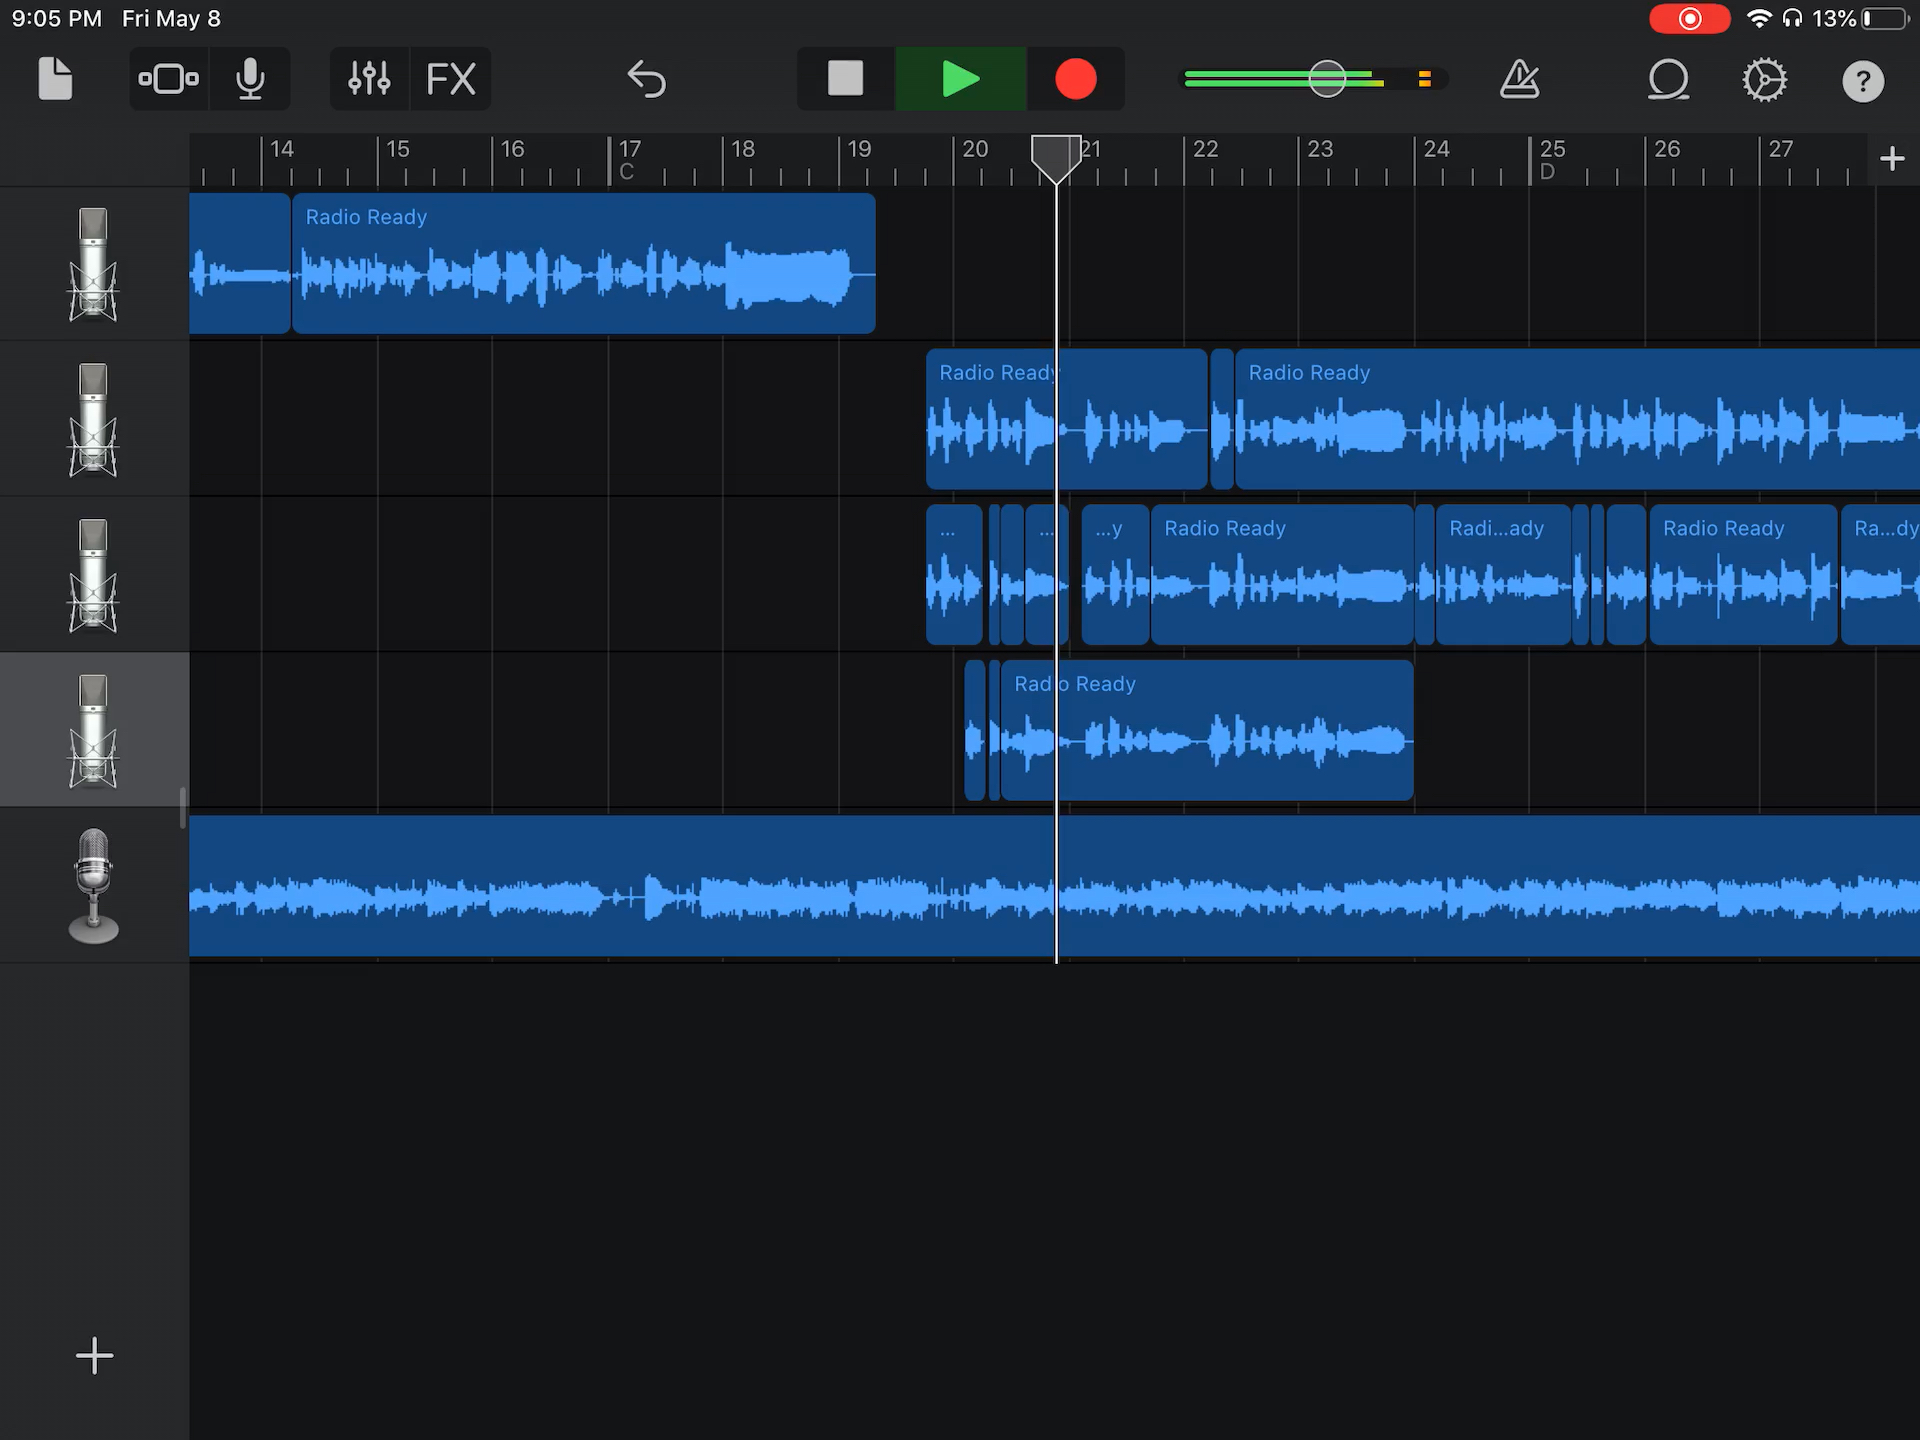
Task: Open My Songs document browser
Action: point(55,79)
